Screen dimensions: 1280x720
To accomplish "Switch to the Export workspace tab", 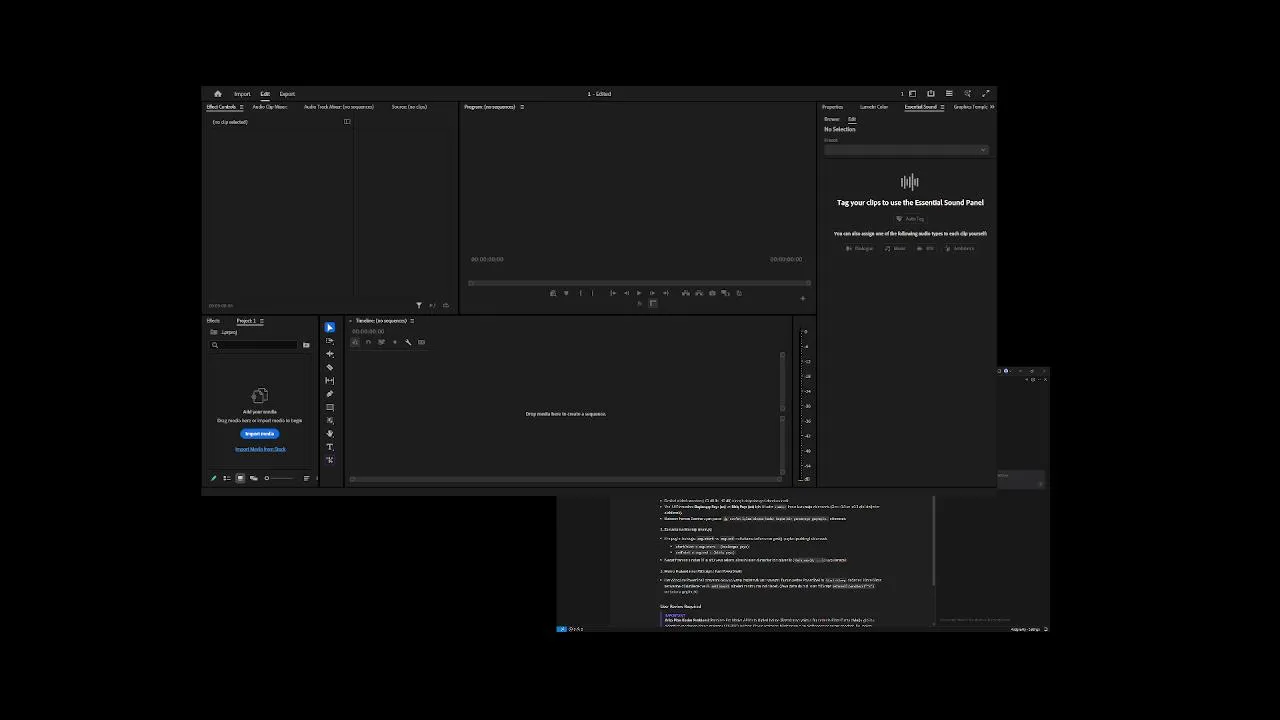I will 287,94.
